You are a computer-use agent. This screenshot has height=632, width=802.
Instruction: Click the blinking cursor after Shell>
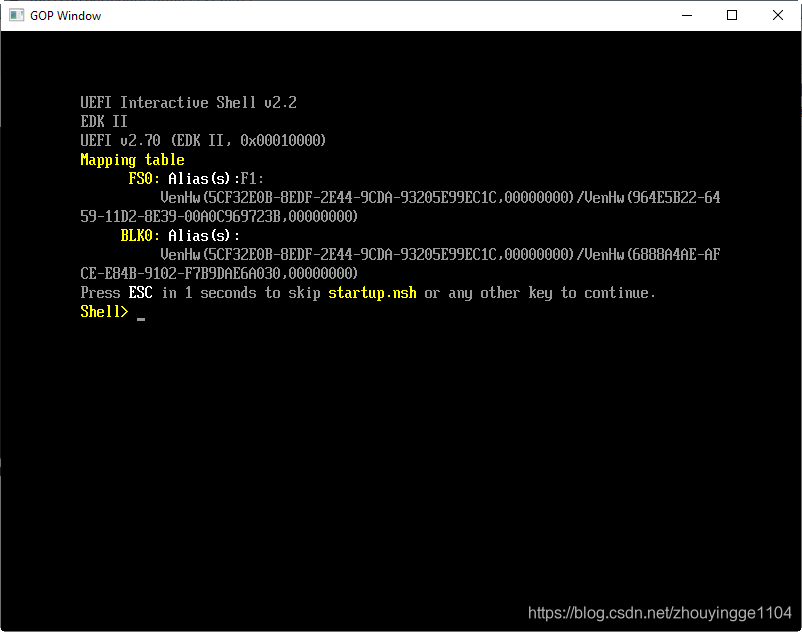pos(140,315)
